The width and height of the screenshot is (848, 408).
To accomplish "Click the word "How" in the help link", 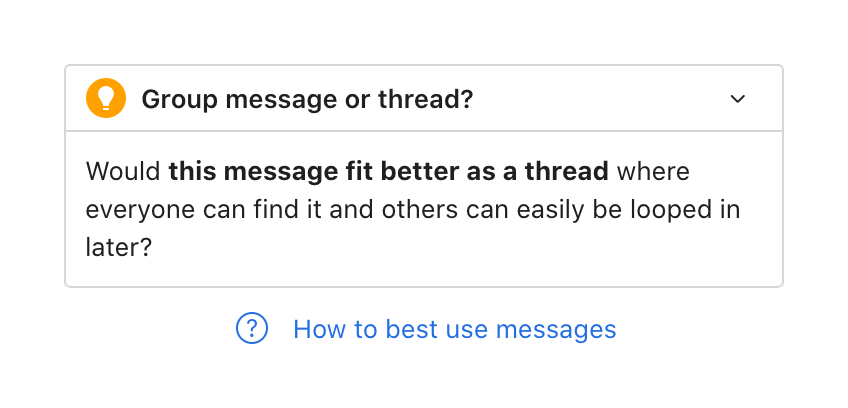I will (314, 329).
